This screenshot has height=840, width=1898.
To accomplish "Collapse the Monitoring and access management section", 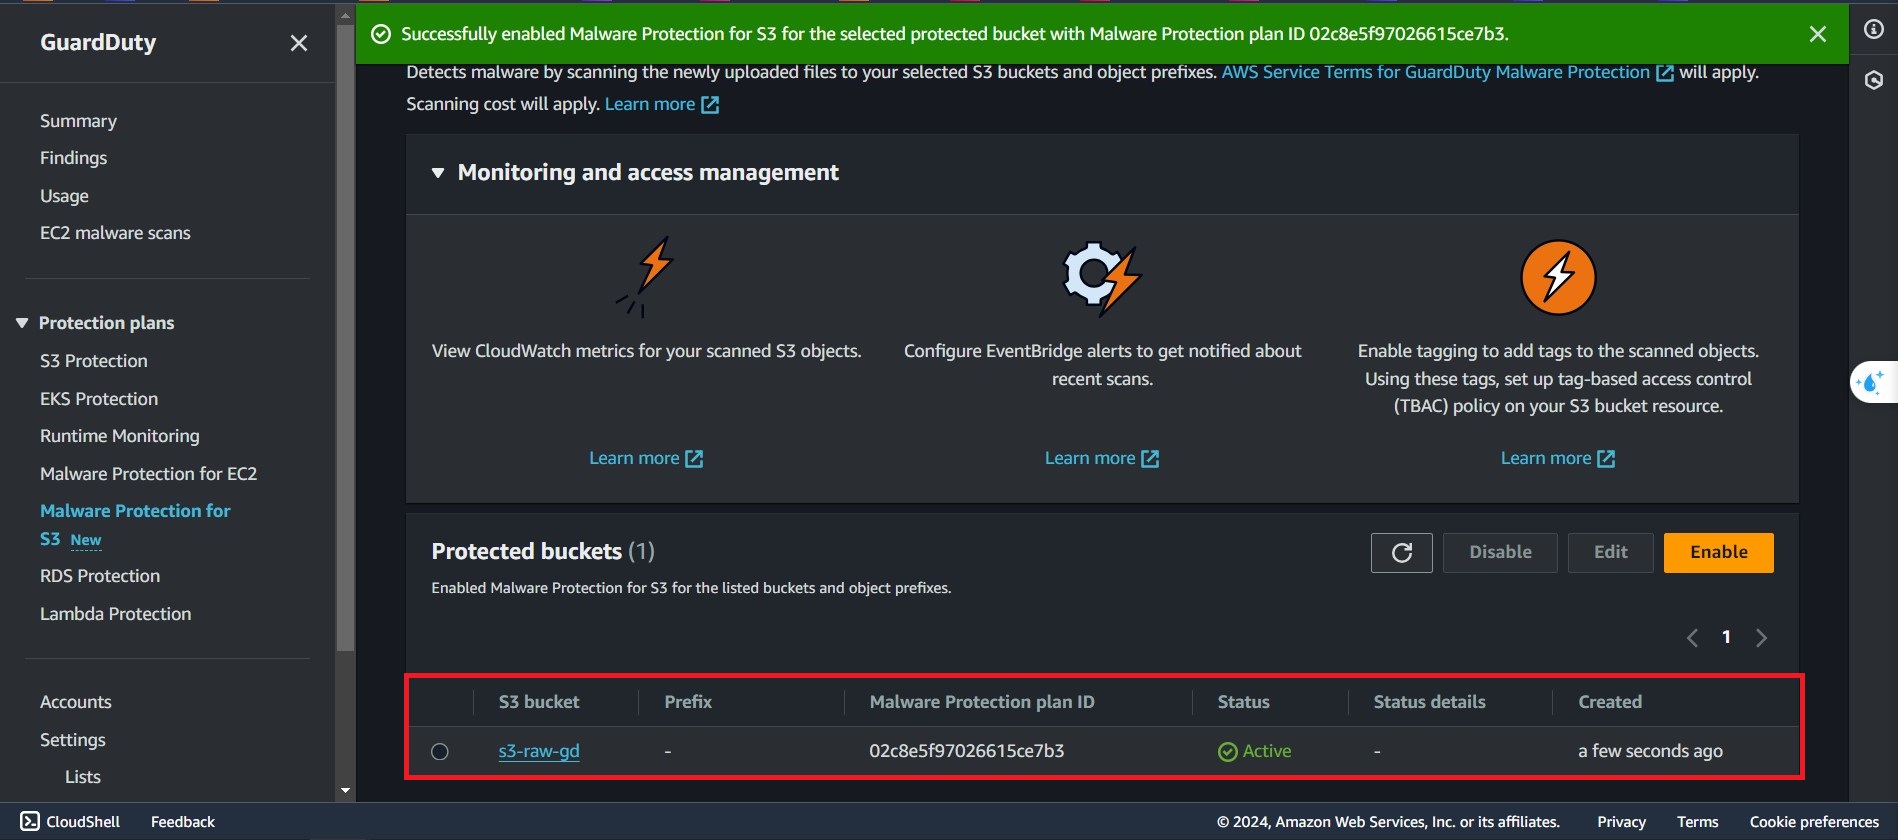I will [x=438, y=173].
